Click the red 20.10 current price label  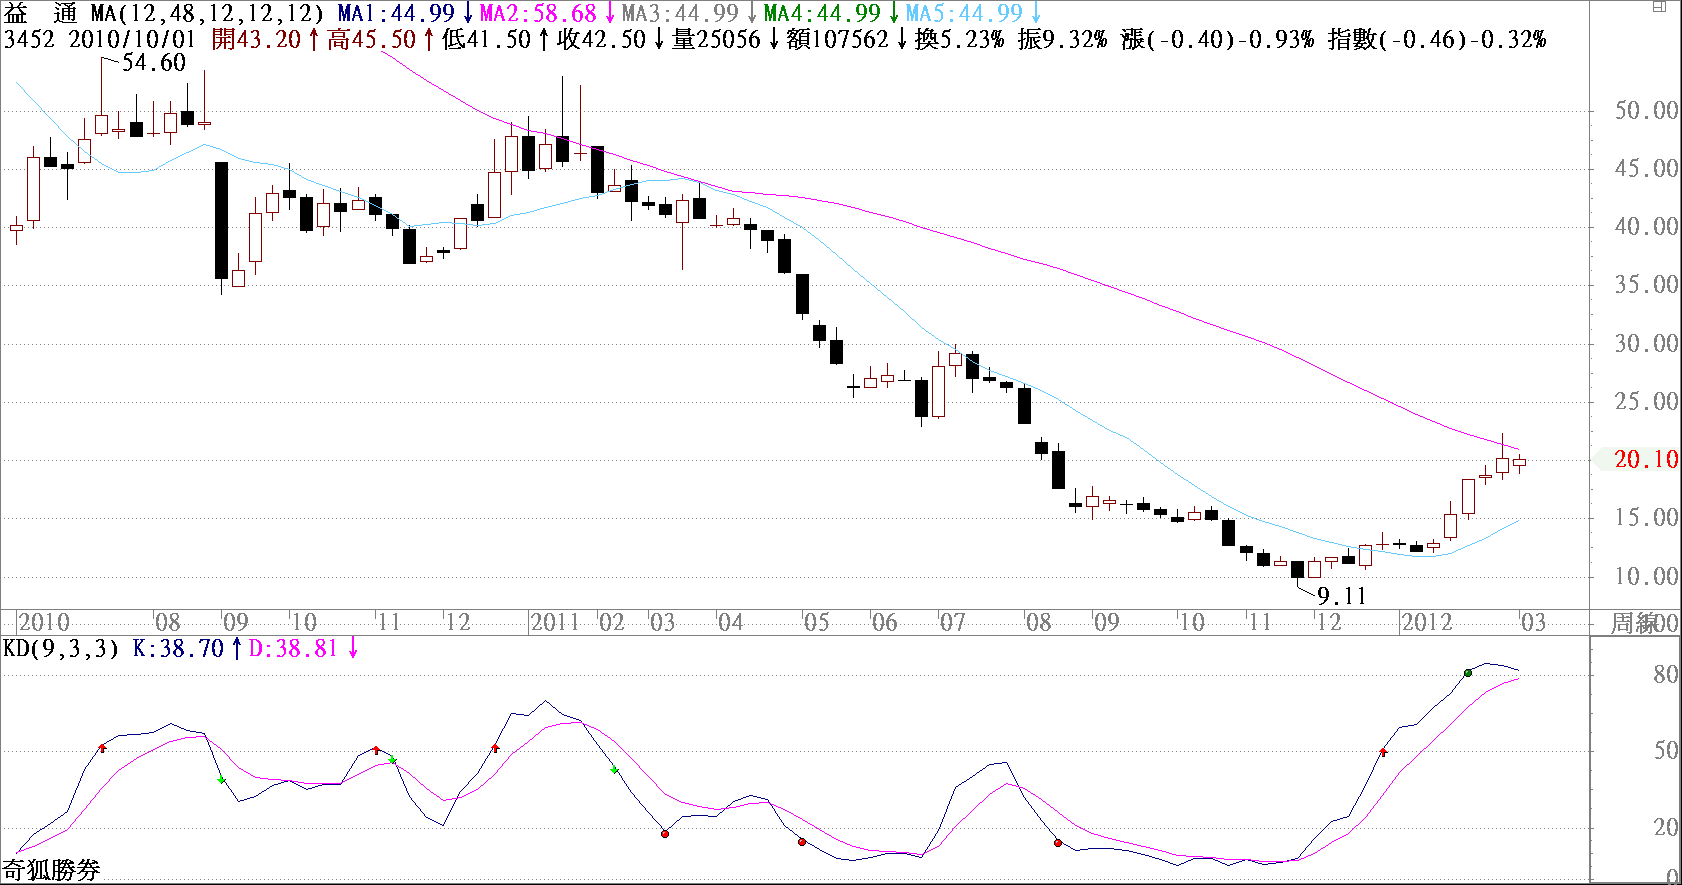coord(1645,460)
